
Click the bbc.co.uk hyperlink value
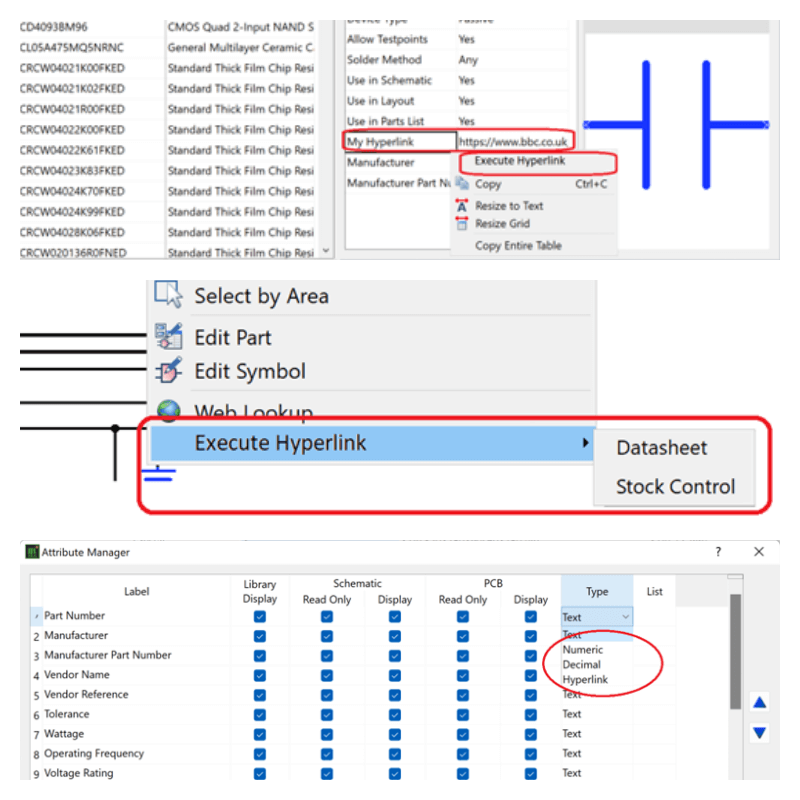(x=514, y=143)
